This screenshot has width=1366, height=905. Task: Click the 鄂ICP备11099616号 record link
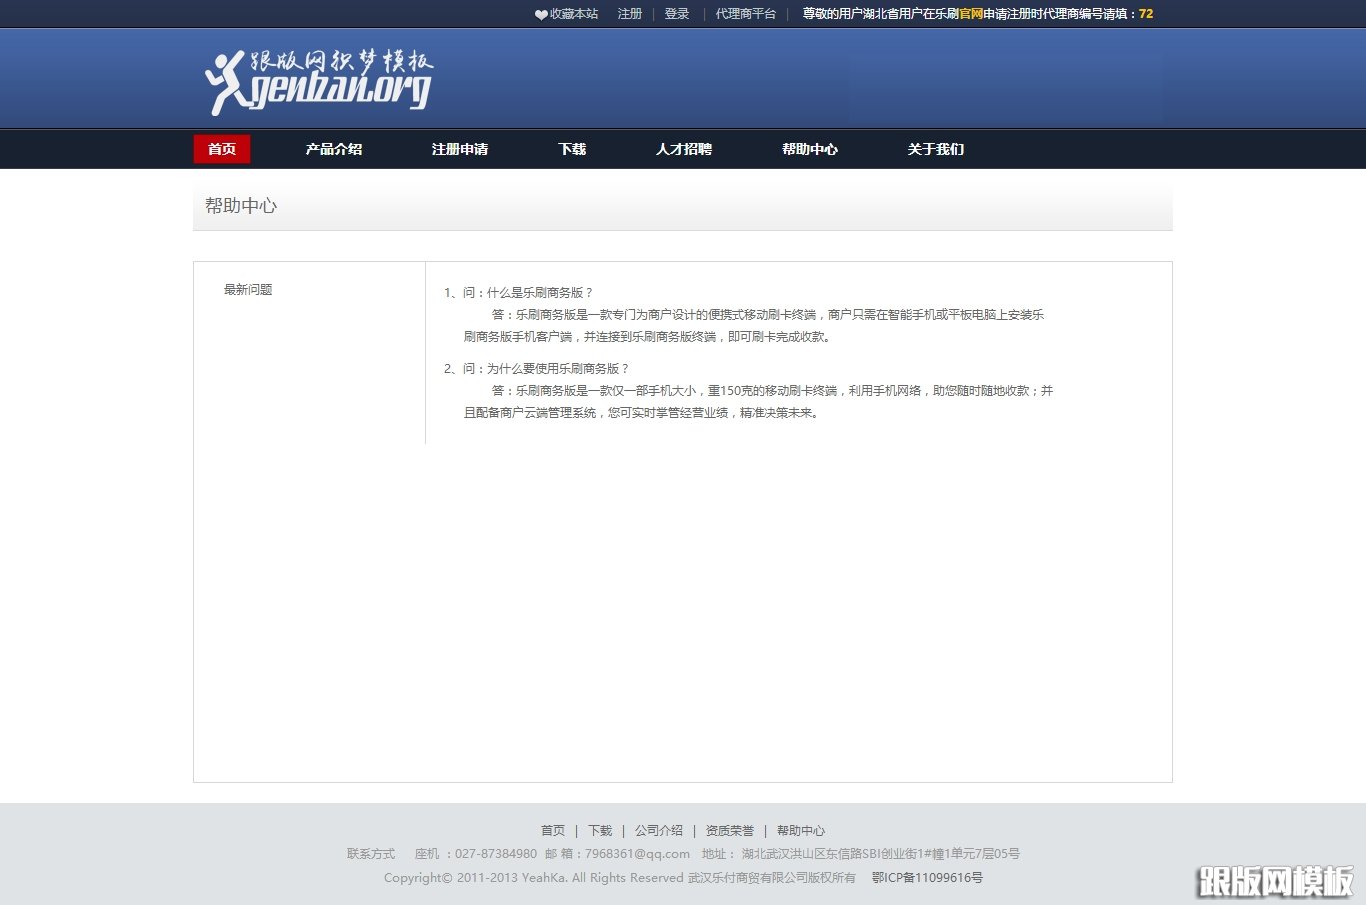click(x=926, y=878)
